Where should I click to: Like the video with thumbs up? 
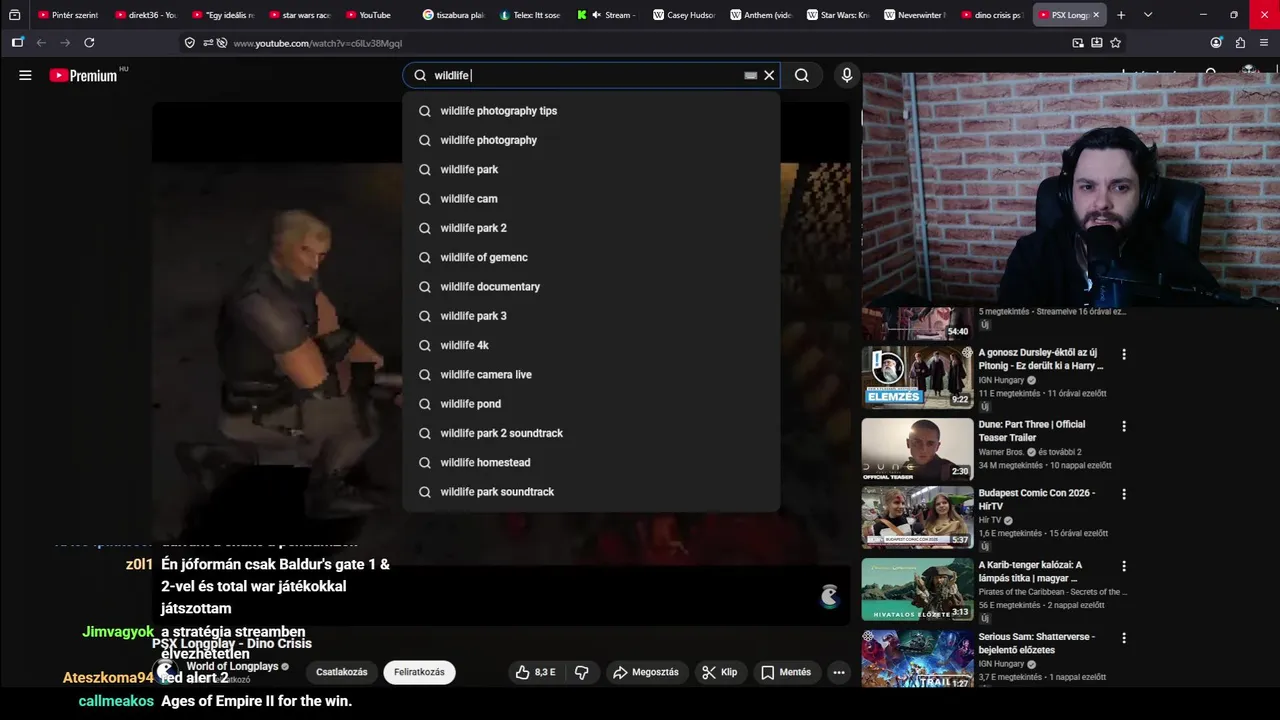pos(536,672)
